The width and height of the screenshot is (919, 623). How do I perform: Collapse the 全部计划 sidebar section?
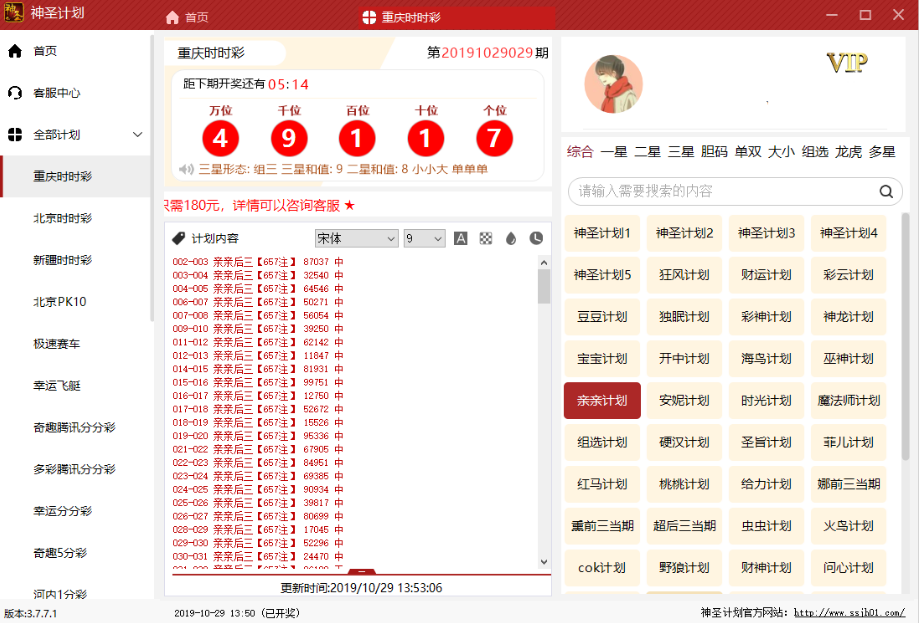click(138, 135)
